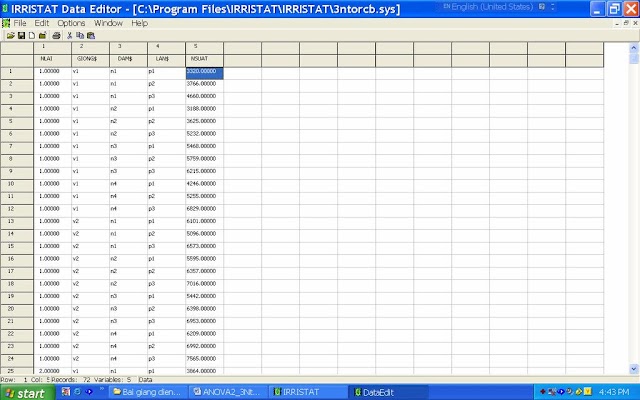Open the Help menu
The width and height of the screenshot is (640, 400).
tap(139, 23)
